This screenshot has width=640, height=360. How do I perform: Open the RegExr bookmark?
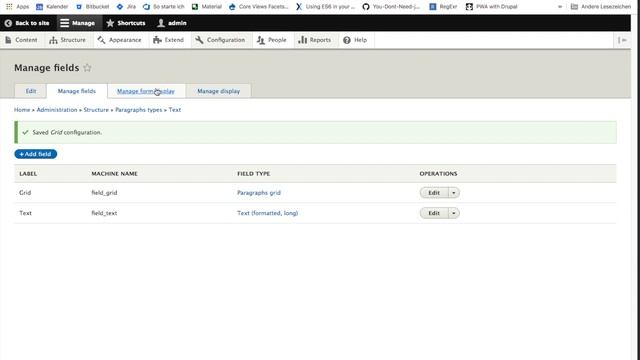(x=443, y=7)
